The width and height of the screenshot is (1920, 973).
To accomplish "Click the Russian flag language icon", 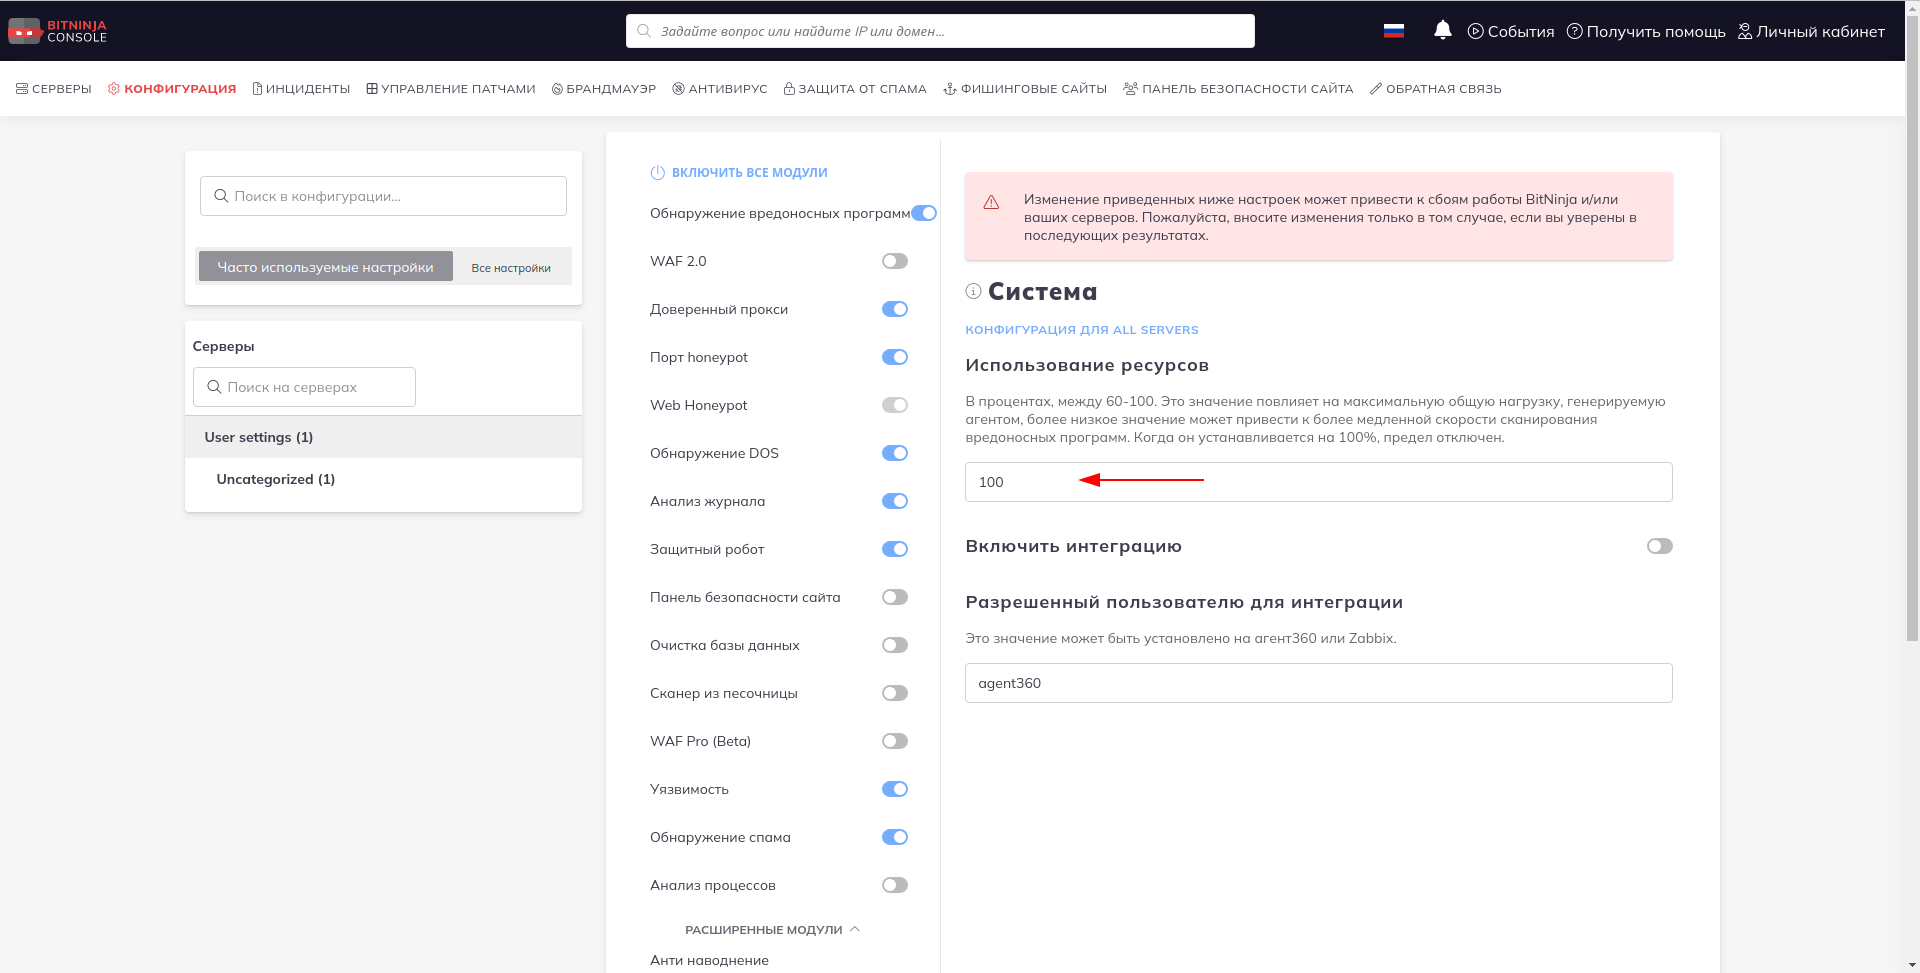I will tap(1393, 31).
